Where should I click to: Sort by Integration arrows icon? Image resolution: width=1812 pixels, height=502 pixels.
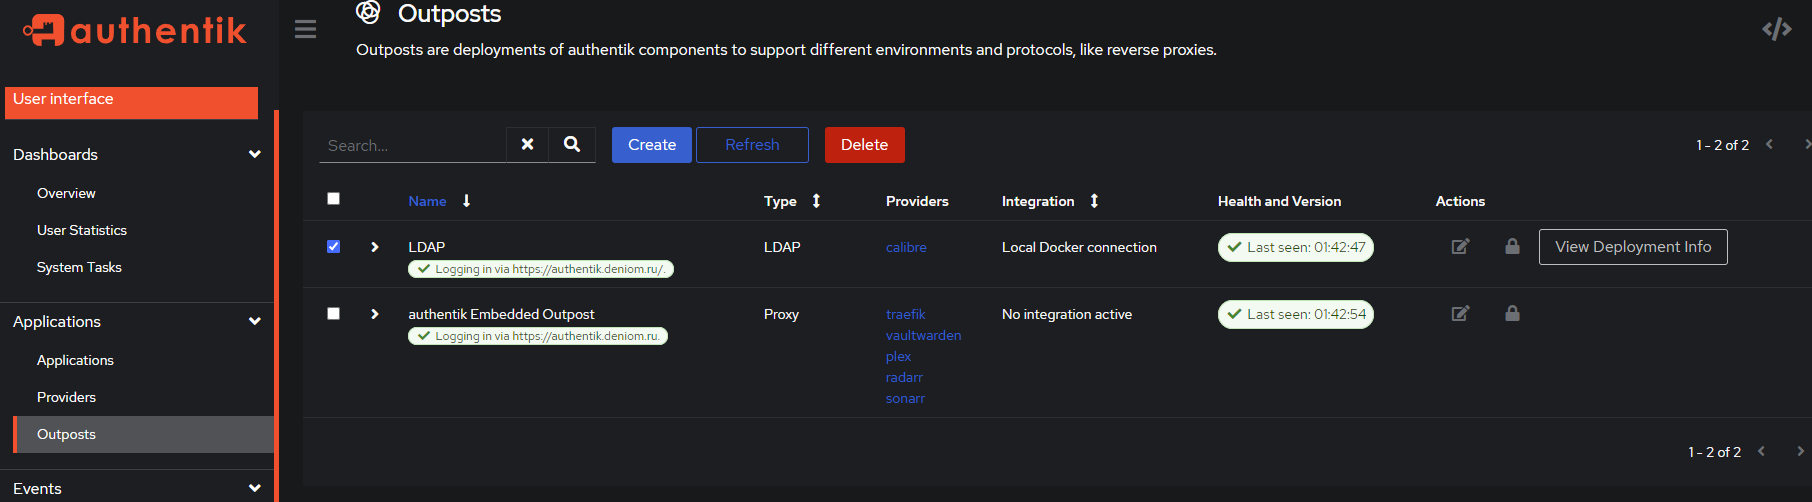1094,201
